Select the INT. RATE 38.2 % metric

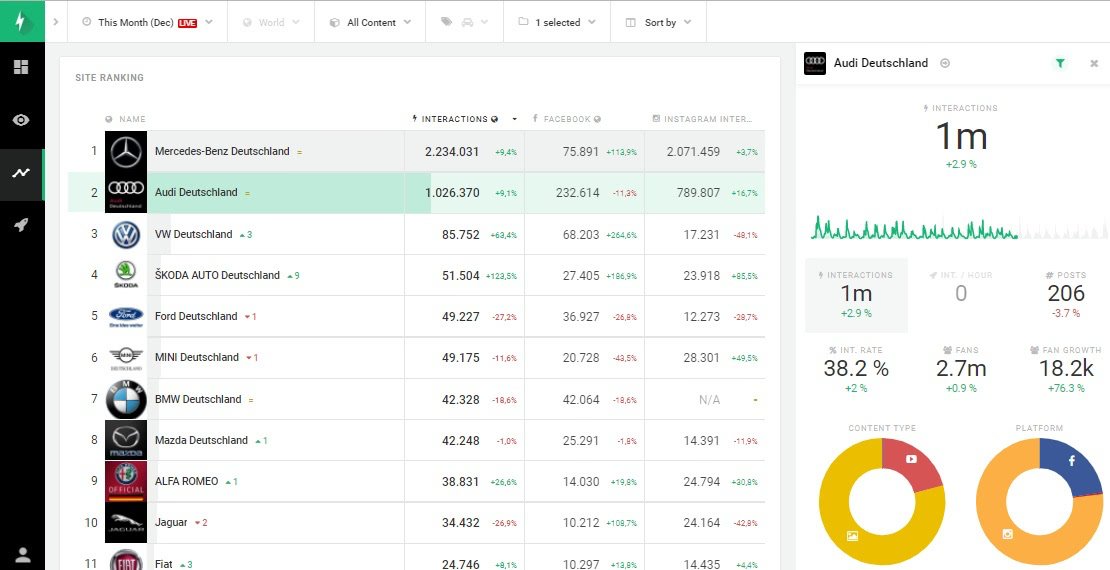coord(856,371)
